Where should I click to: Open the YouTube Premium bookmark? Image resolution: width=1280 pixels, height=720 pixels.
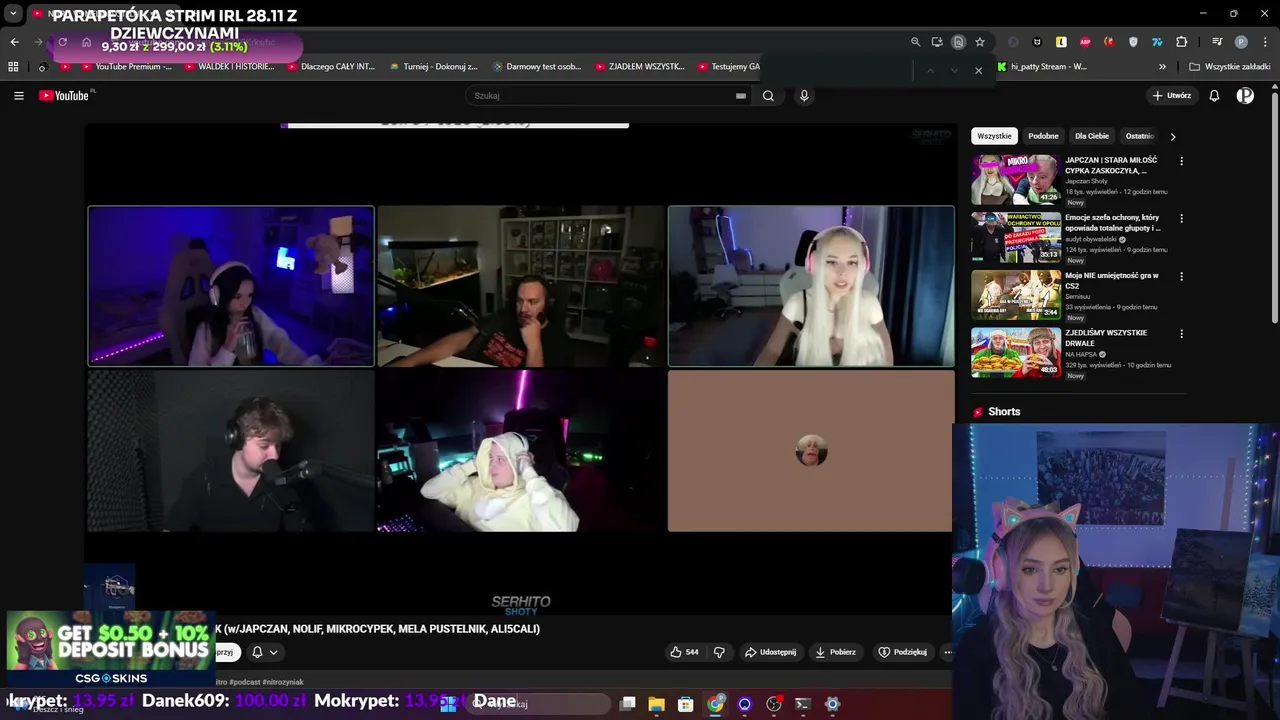coord(125,67)
